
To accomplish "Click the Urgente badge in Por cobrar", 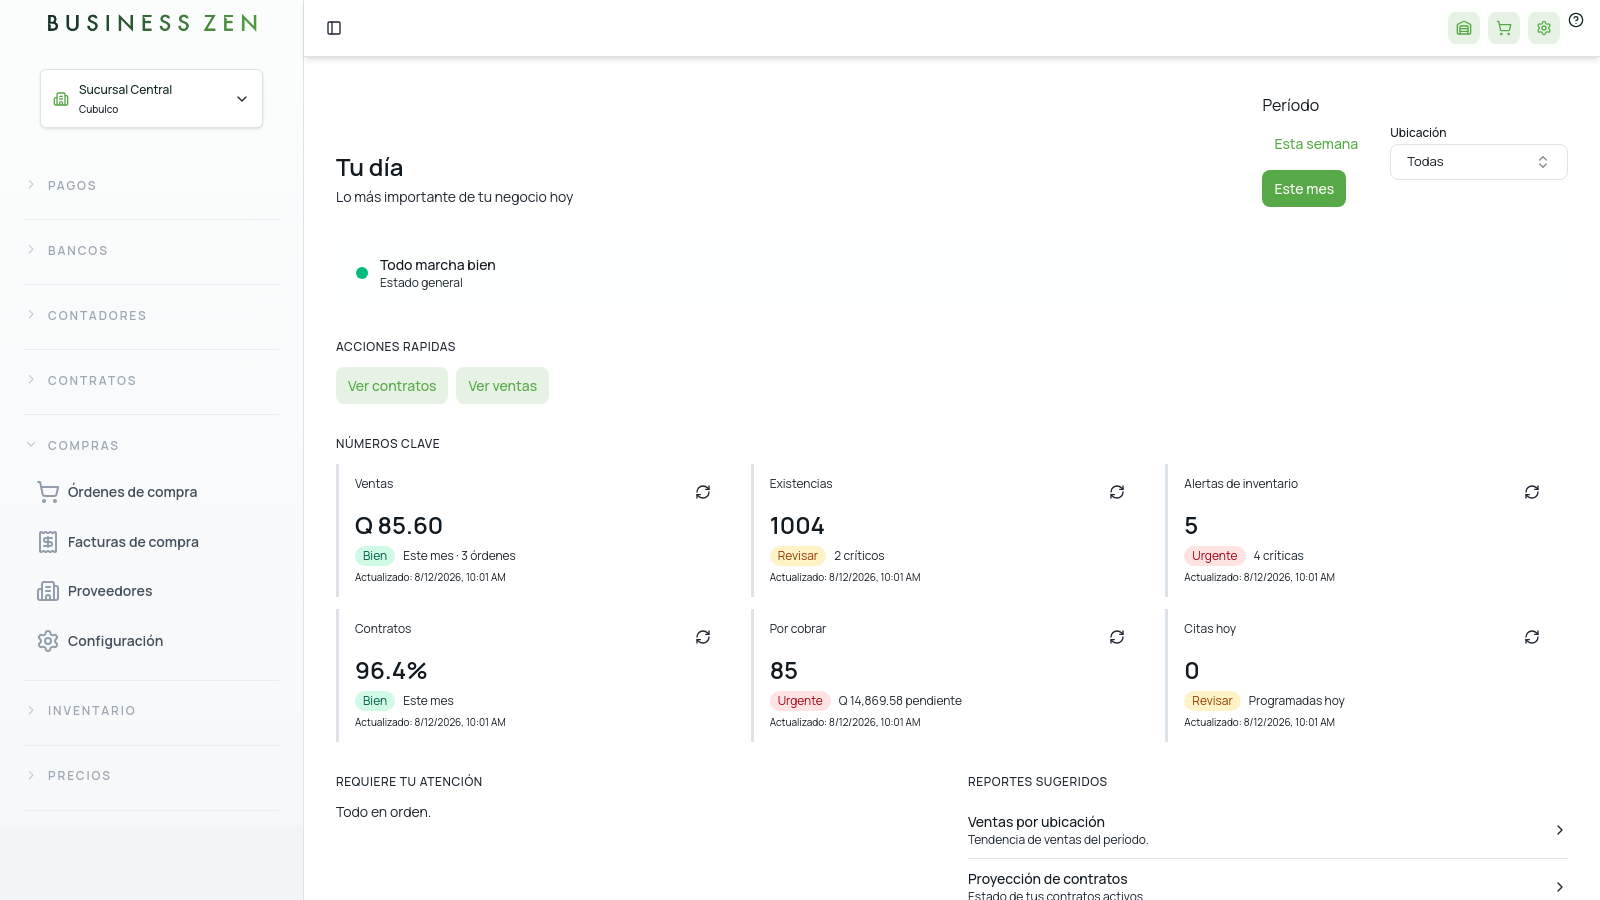I will (800, 701).
